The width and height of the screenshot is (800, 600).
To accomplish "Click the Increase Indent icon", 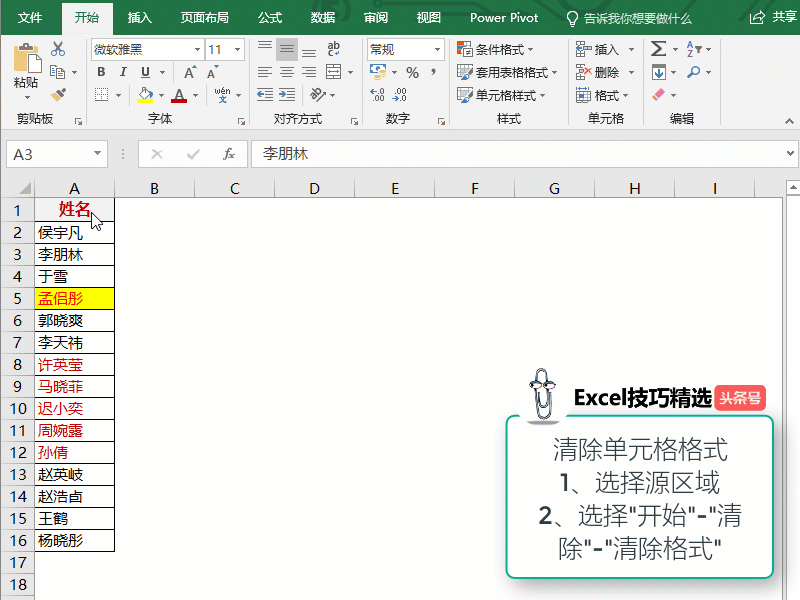I will [x=287, y=95].
